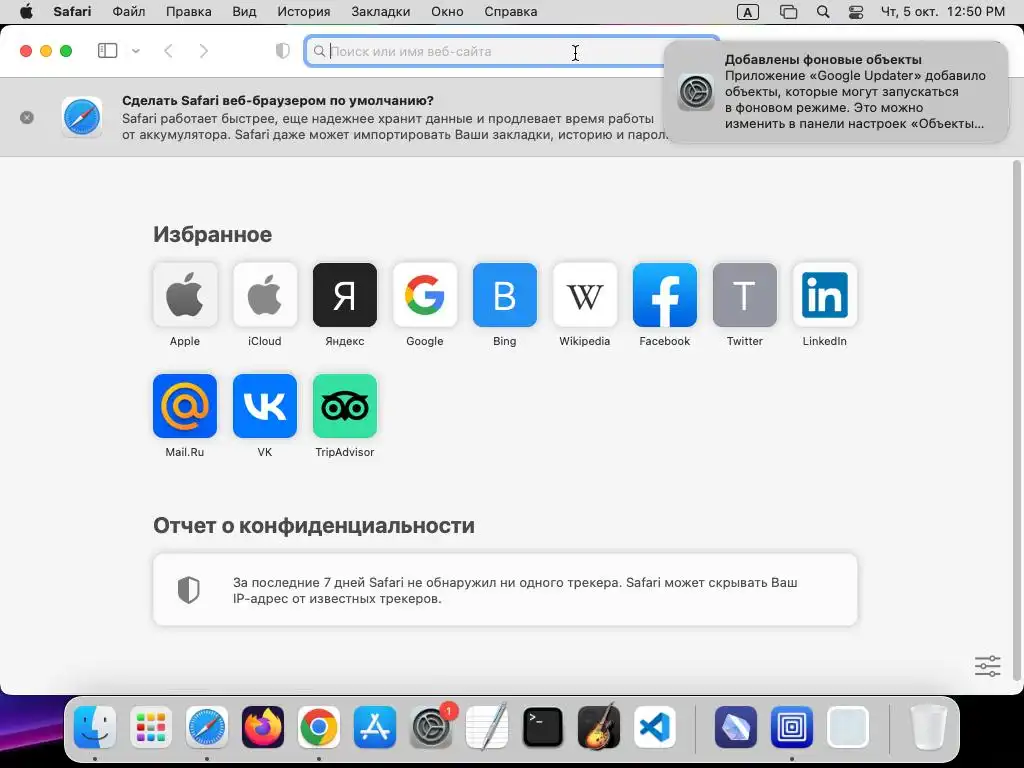Open the Mail.Ru favorite tile

coord(185,406)
